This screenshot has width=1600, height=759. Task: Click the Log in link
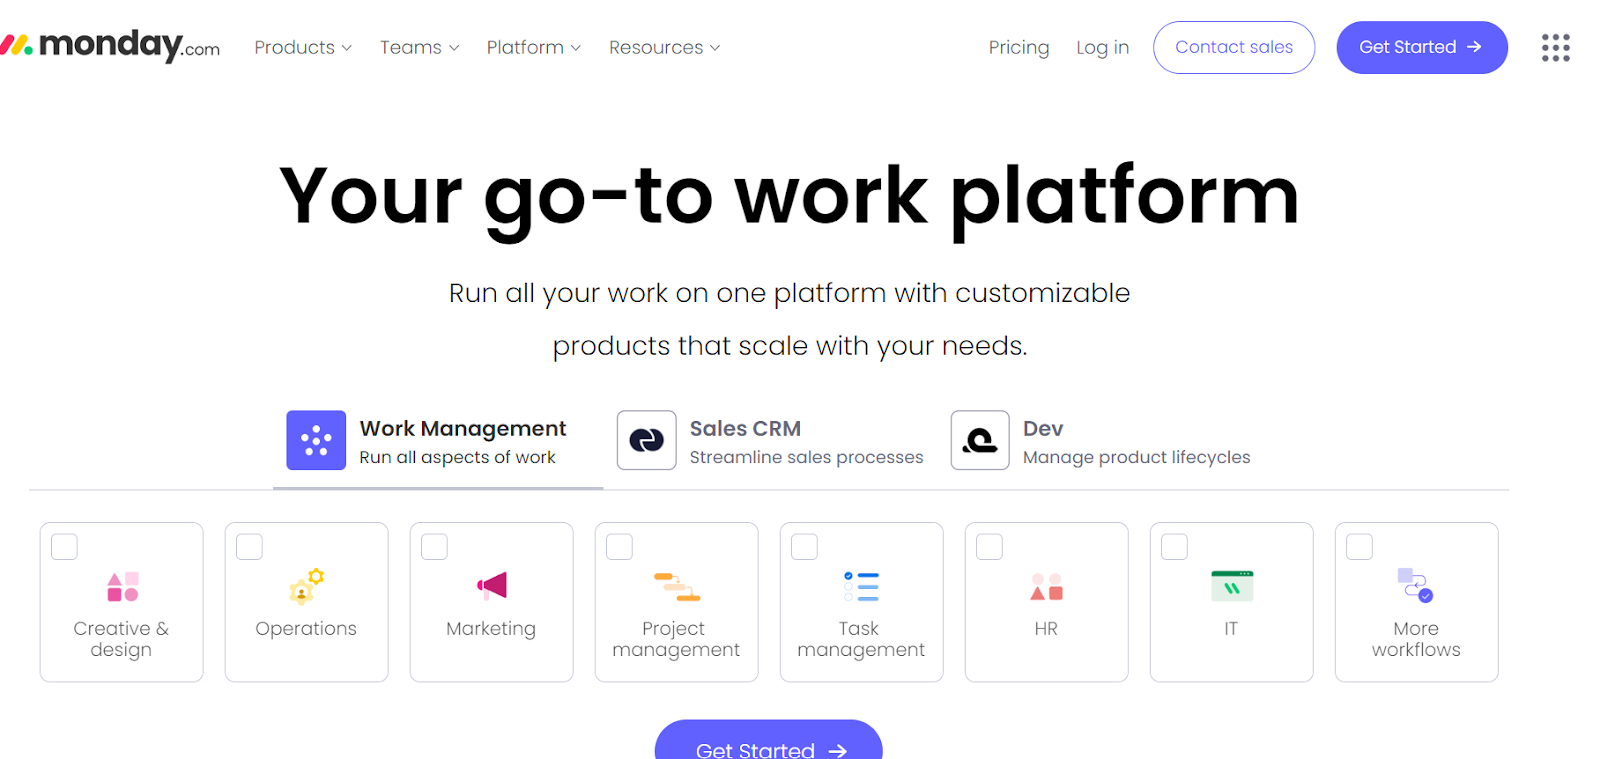tap(1102, 47)
